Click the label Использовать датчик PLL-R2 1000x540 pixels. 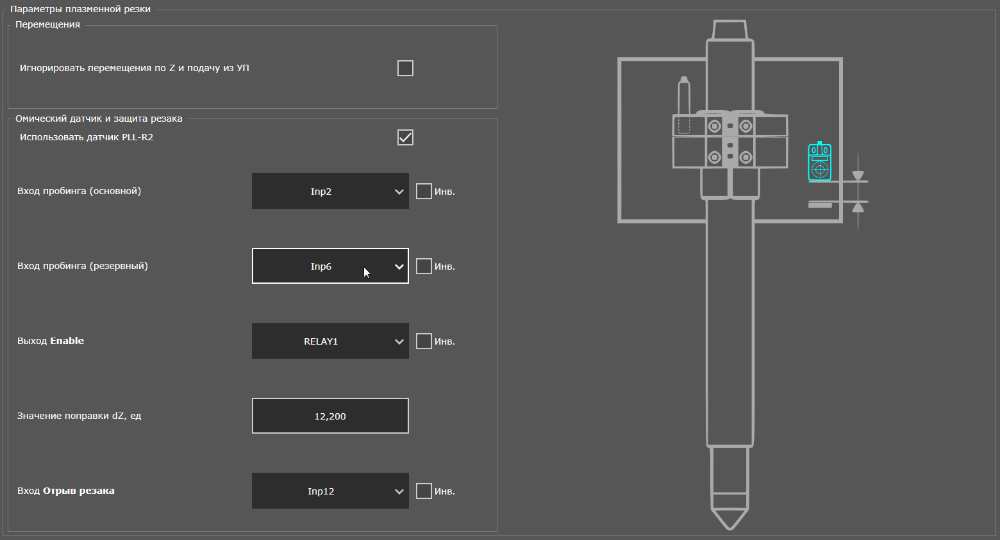(x=86, y=137)
